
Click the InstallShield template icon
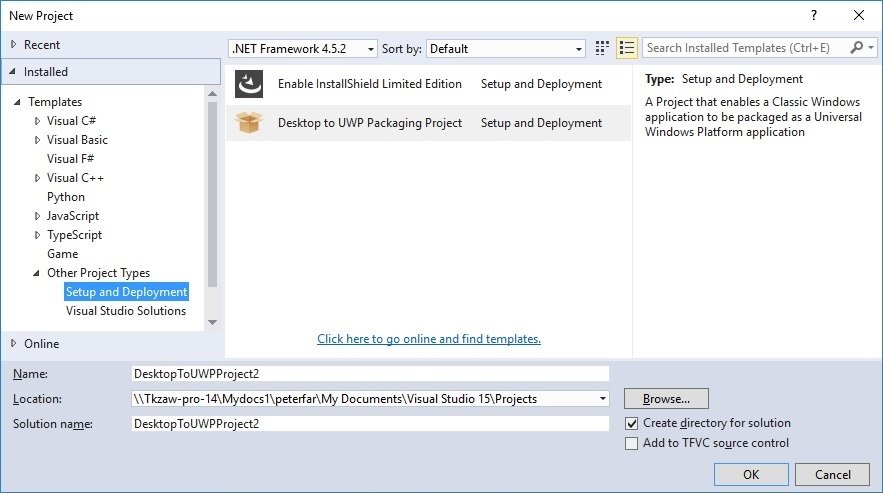[x=249, y=84]
